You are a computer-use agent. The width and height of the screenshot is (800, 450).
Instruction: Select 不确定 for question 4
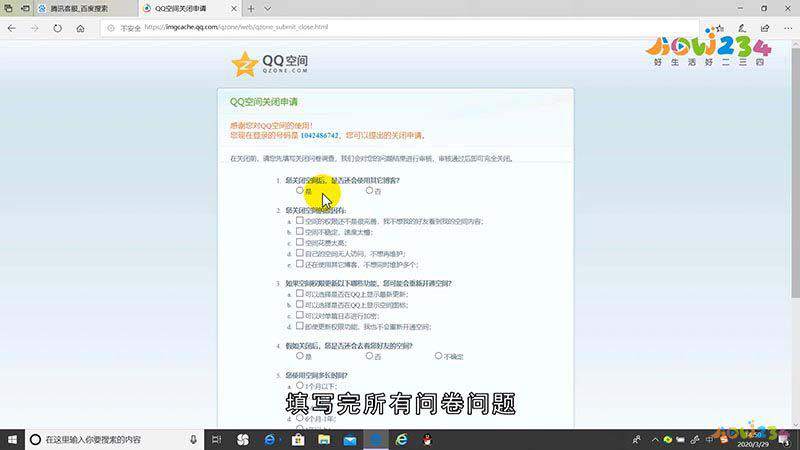[438, 356]
